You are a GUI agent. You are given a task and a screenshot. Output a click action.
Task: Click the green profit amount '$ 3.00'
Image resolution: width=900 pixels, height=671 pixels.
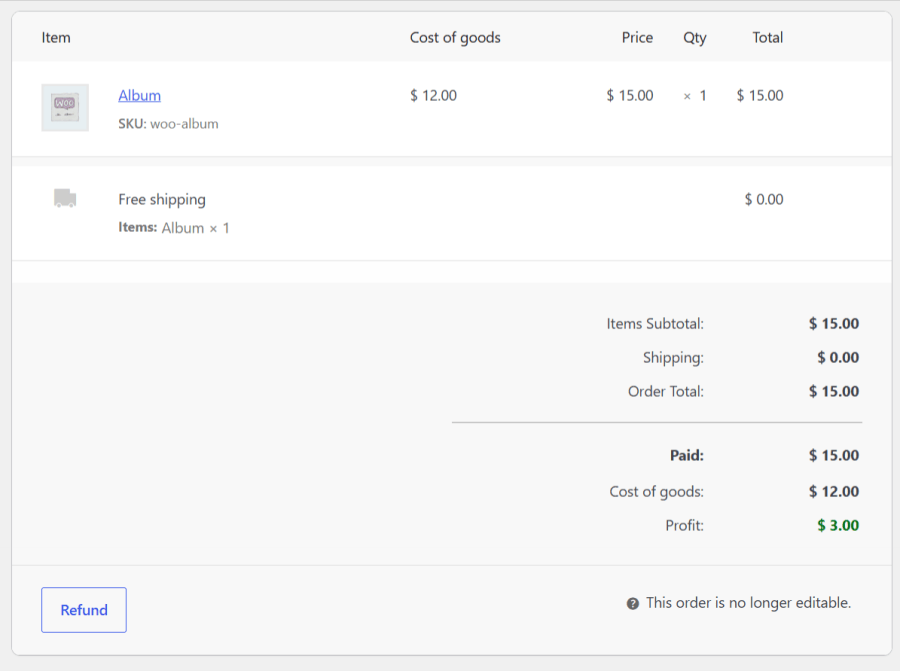click(838, 526)
